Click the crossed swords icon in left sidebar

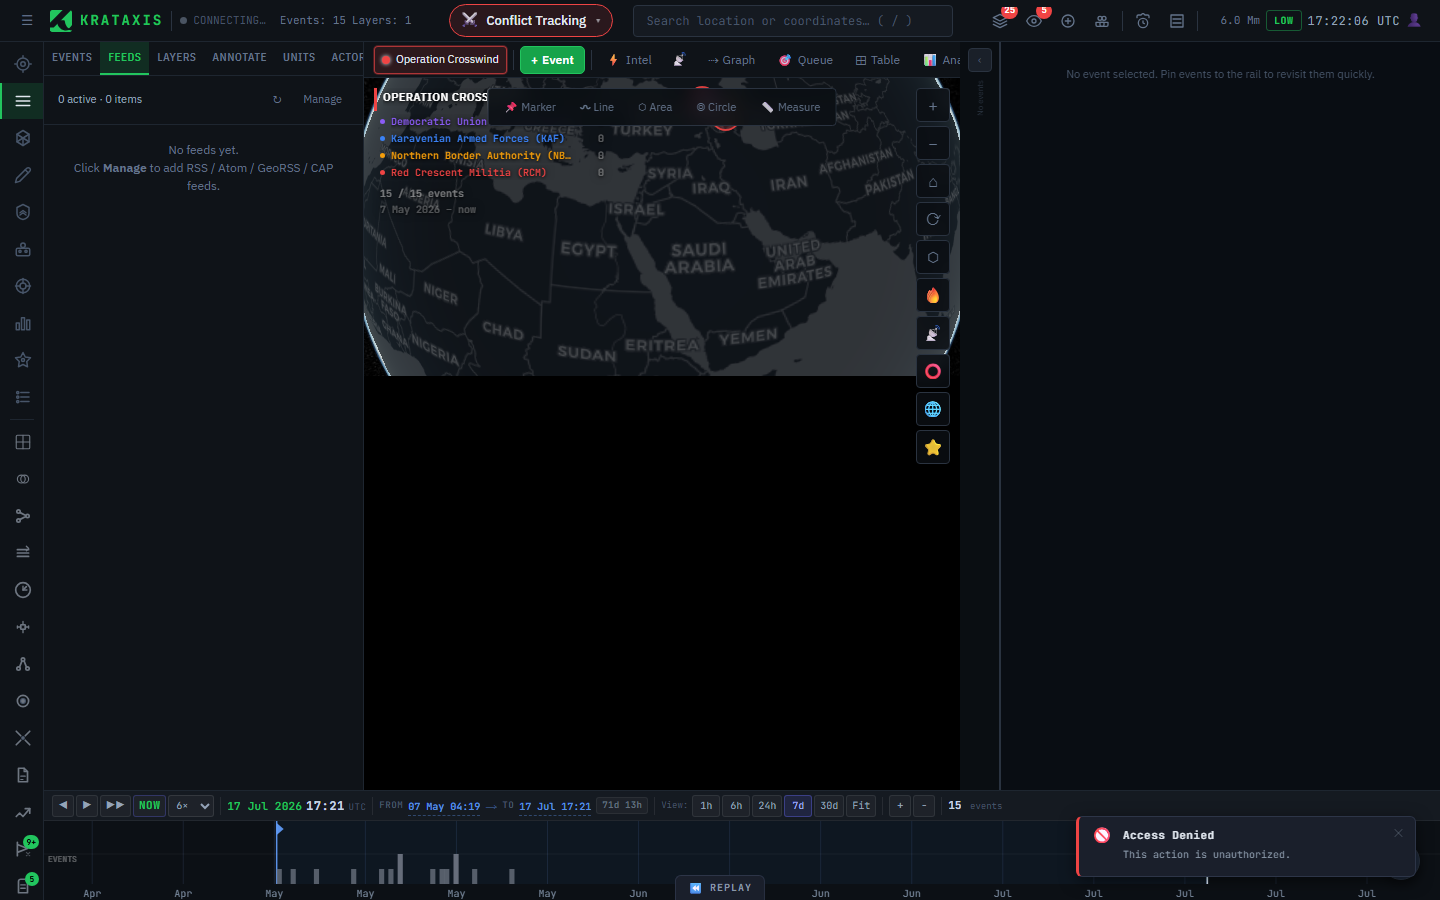coord(23,738)
